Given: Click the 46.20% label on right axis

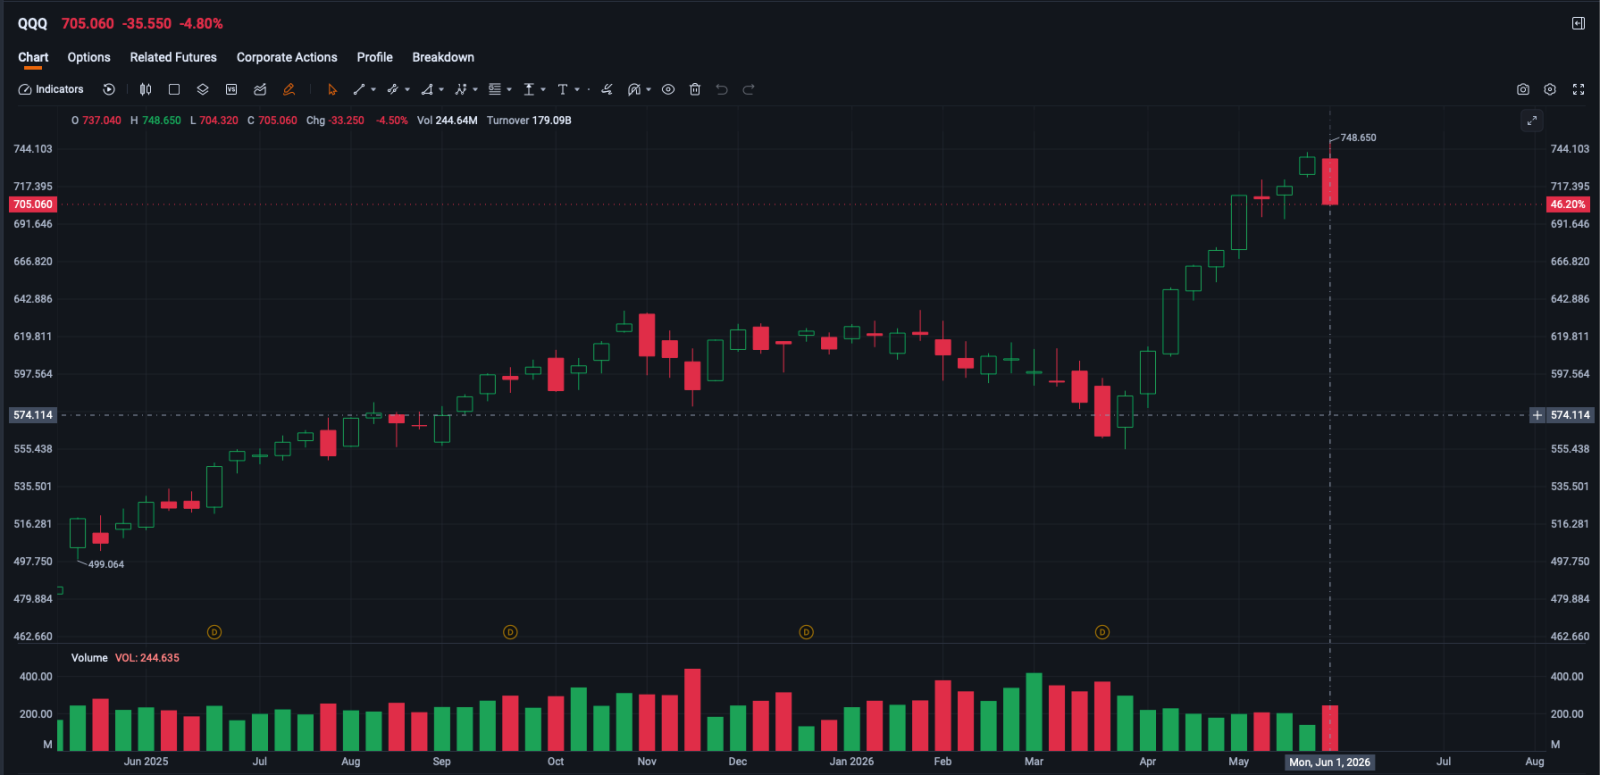Looking at the screenshot, I should point(1568,204).
